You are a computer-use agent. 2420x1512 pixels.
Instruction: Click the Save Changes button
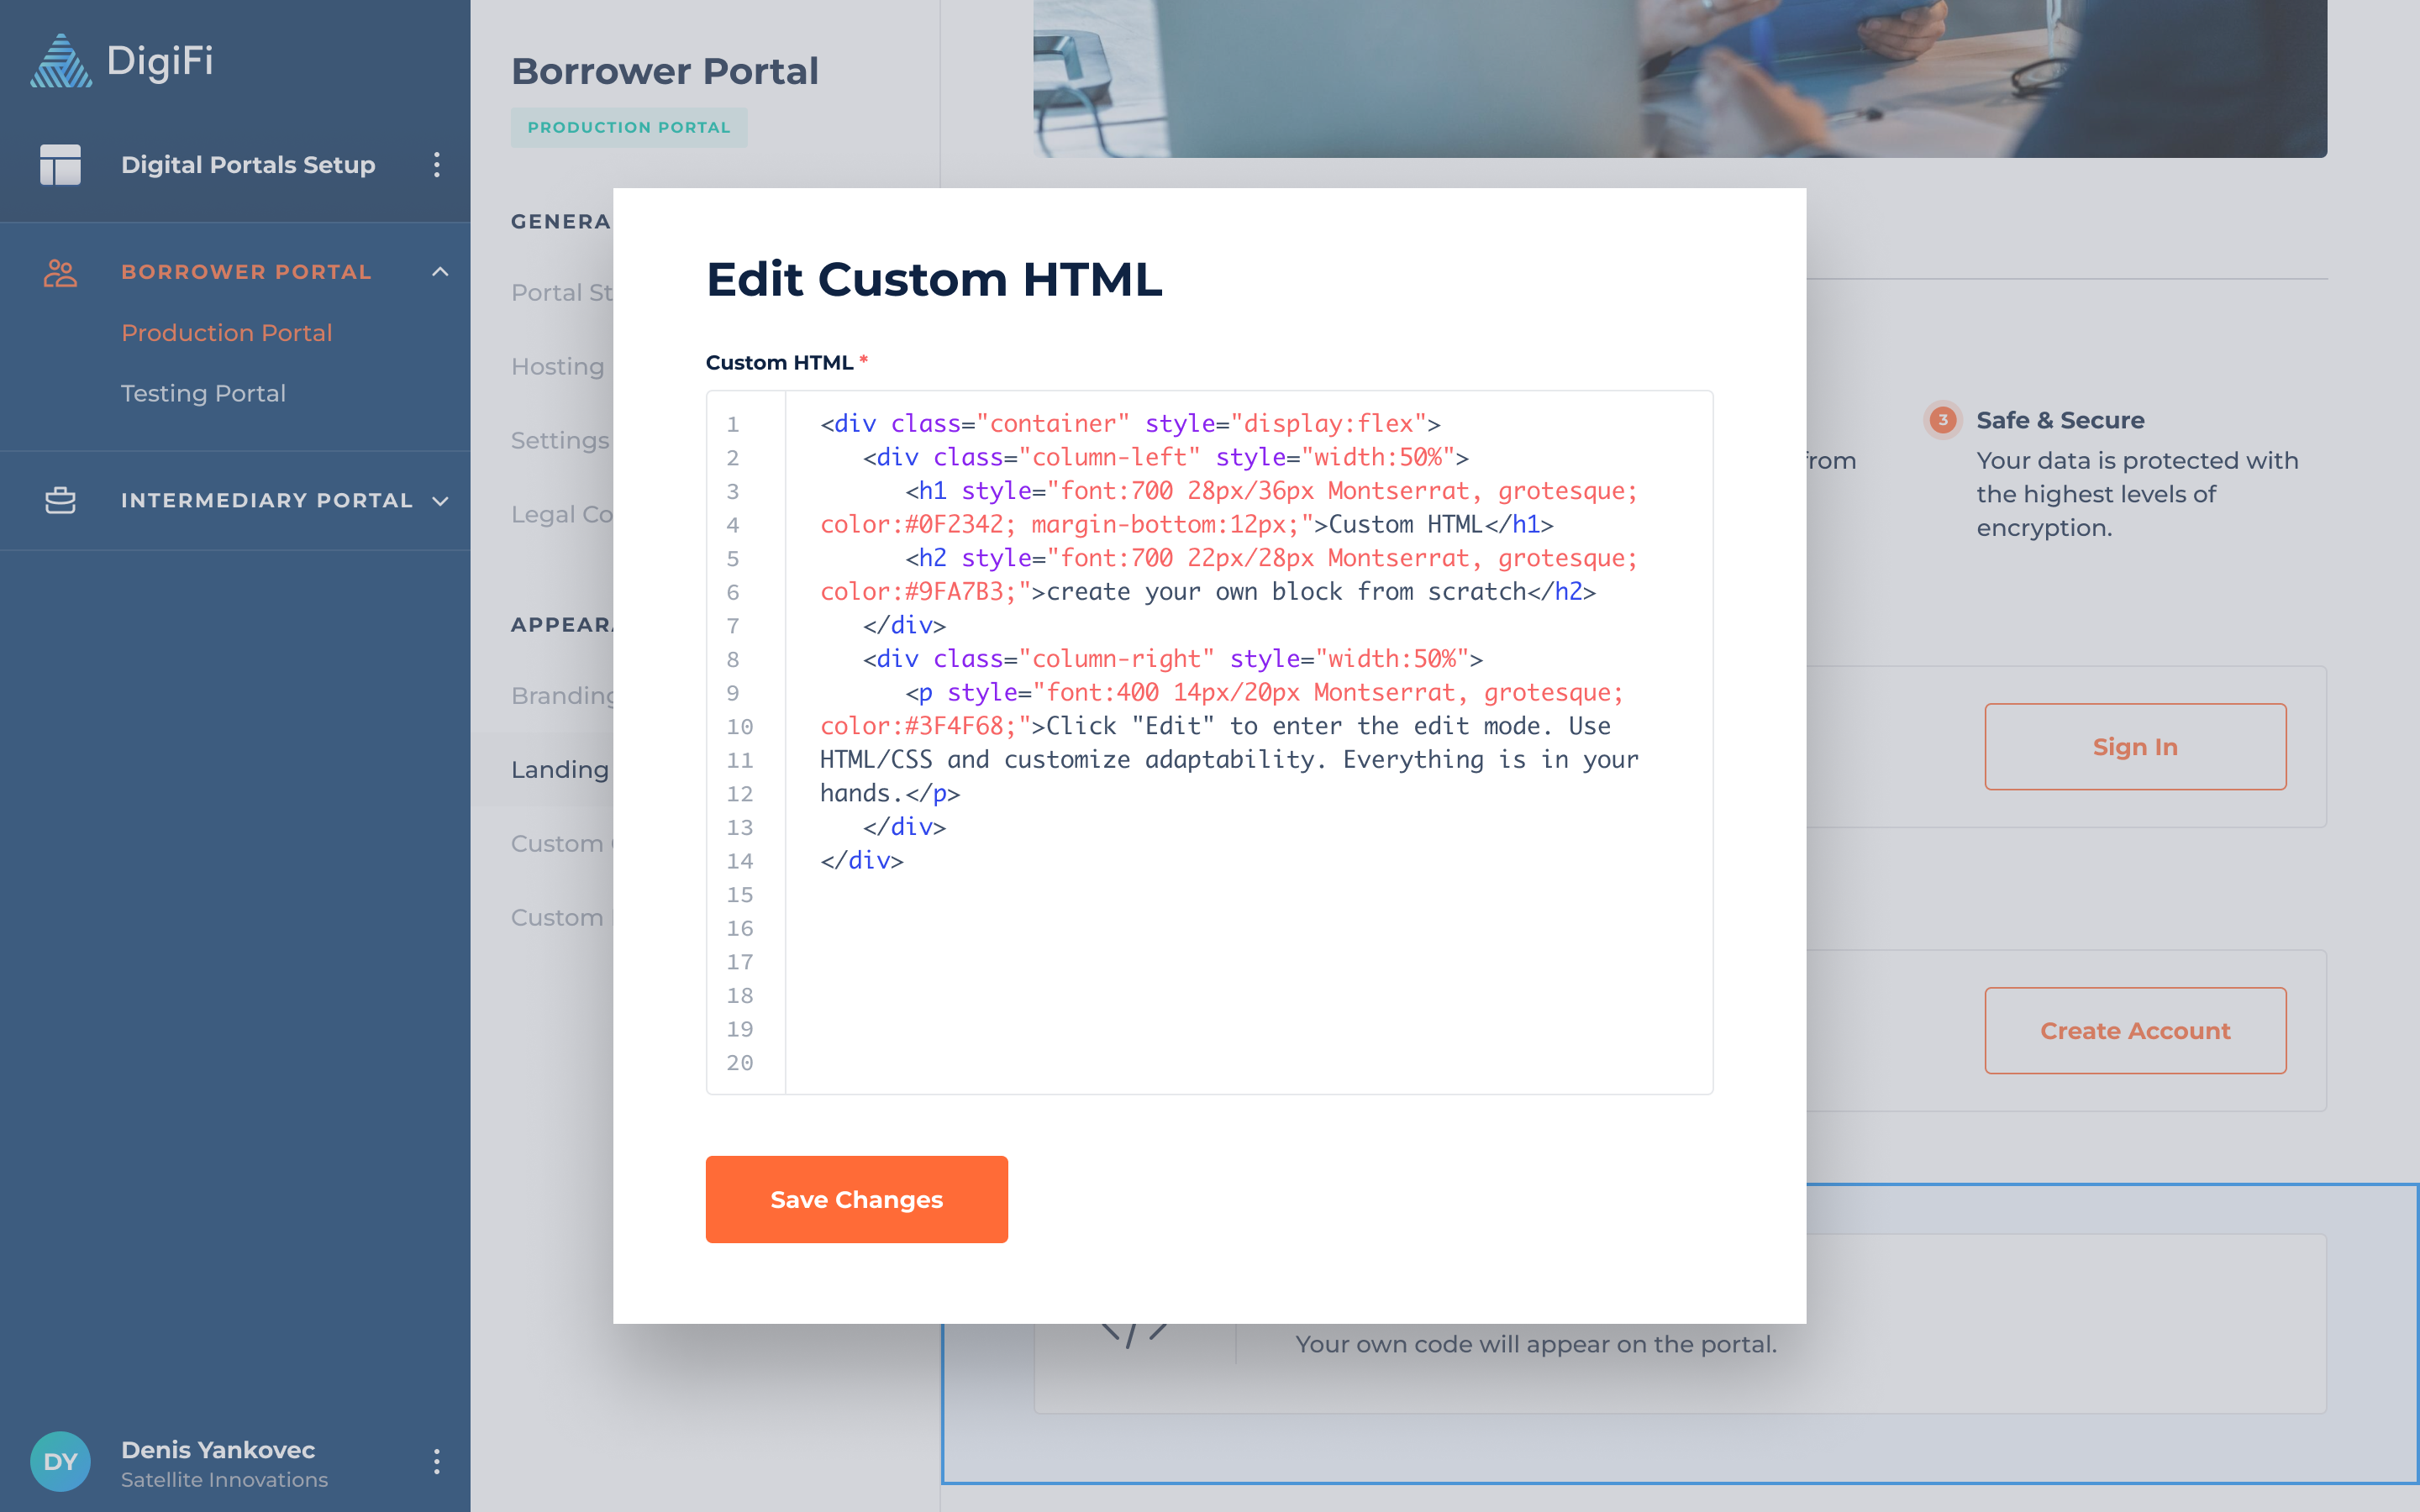point(856,1199)
